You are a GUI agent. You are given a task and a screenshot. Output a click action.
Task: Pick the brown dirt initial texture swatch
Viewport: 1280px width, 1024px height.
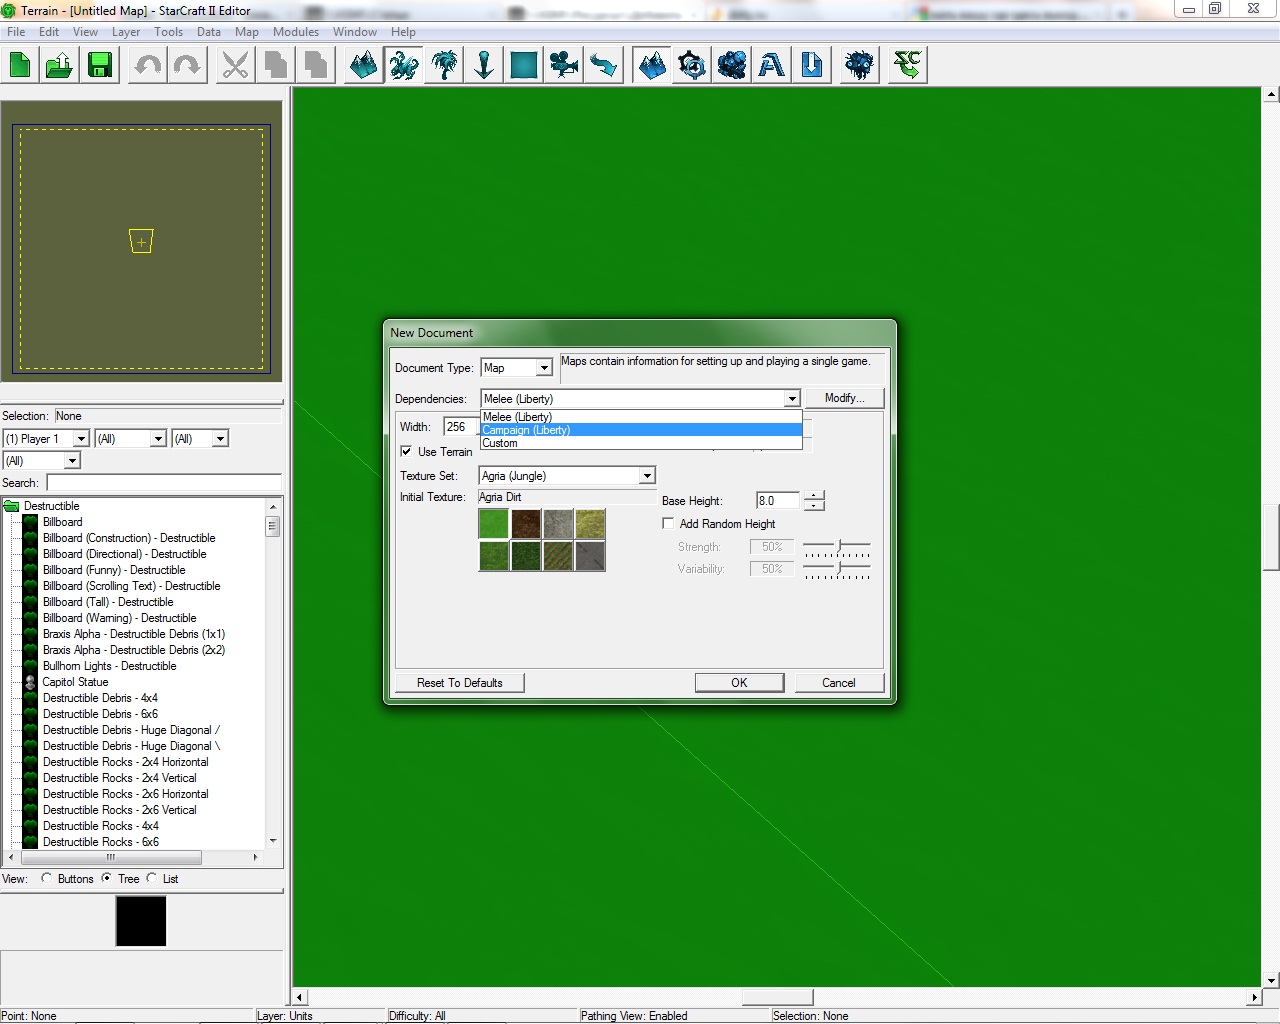pyautogui.click(x=526, y=523)
